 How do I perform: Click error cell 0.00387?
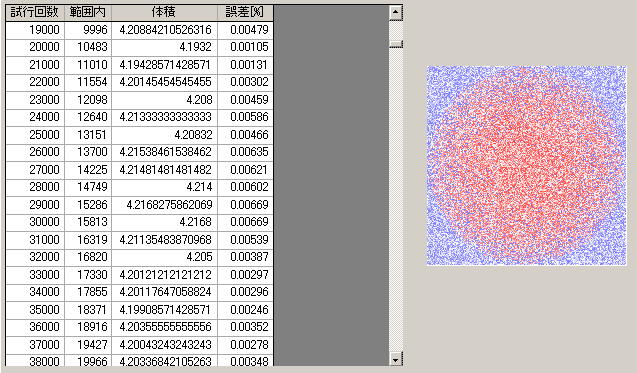pos(245,257)
